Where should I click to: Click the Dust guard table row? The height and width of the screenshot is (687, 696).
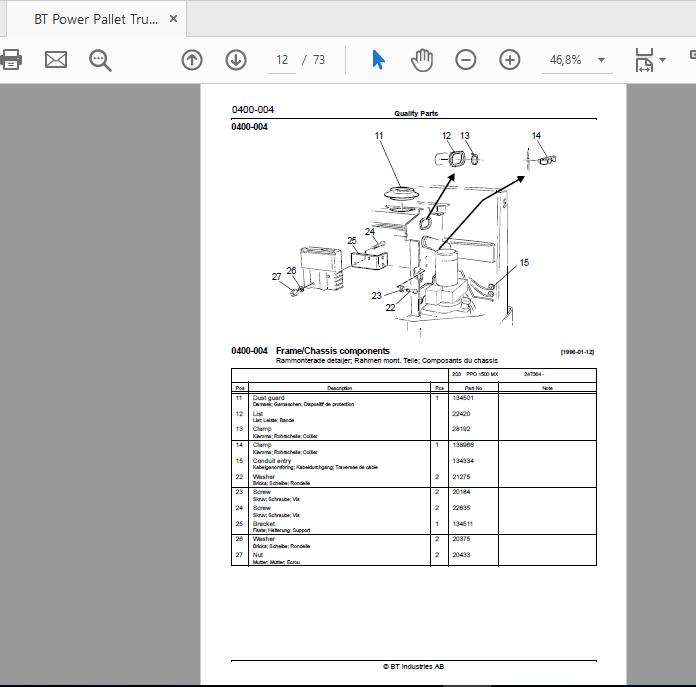point(414,400)
